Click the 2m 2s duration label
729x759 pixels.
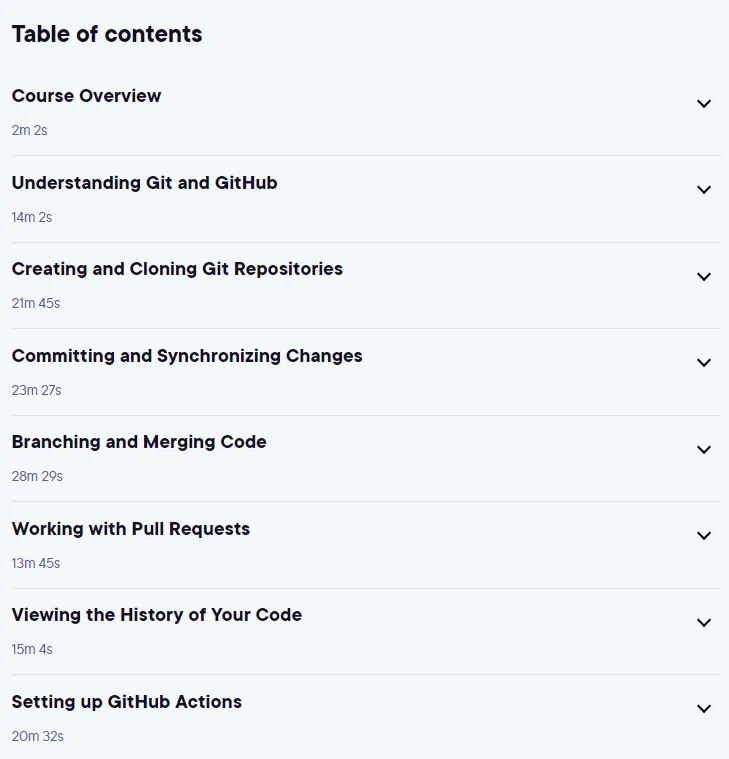(x=30, y=131)
